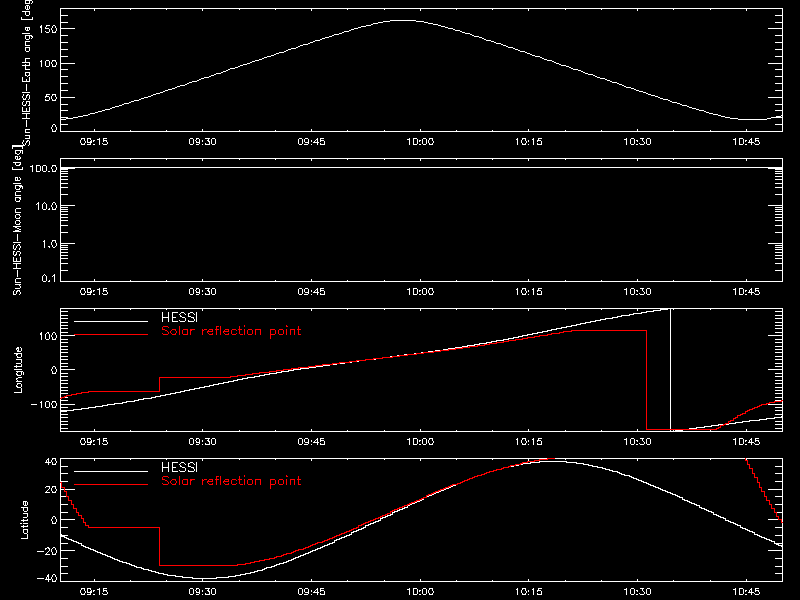Click the 0.1 tick label on Moon angle axis
800x600 pixels.
(49, 279)
